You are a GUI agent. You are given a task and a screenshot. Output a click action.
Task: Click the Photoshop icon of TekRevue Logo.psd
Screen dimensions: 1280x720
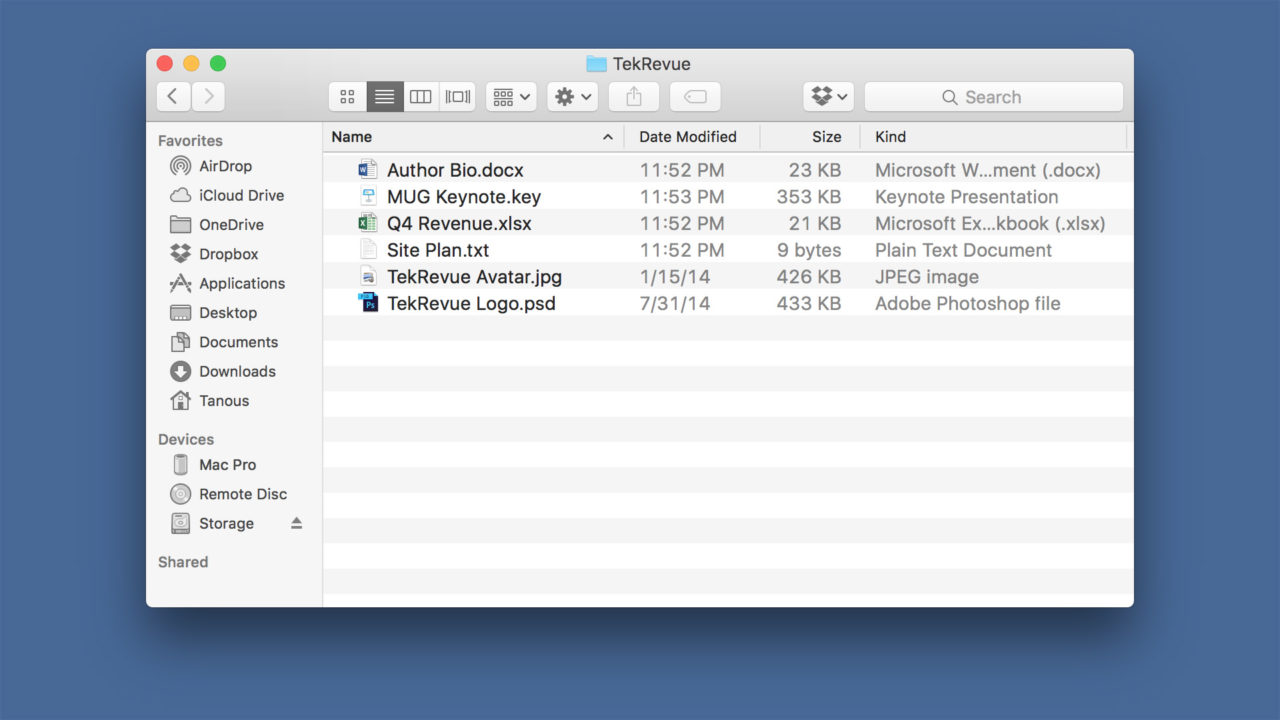pos(368,303)
